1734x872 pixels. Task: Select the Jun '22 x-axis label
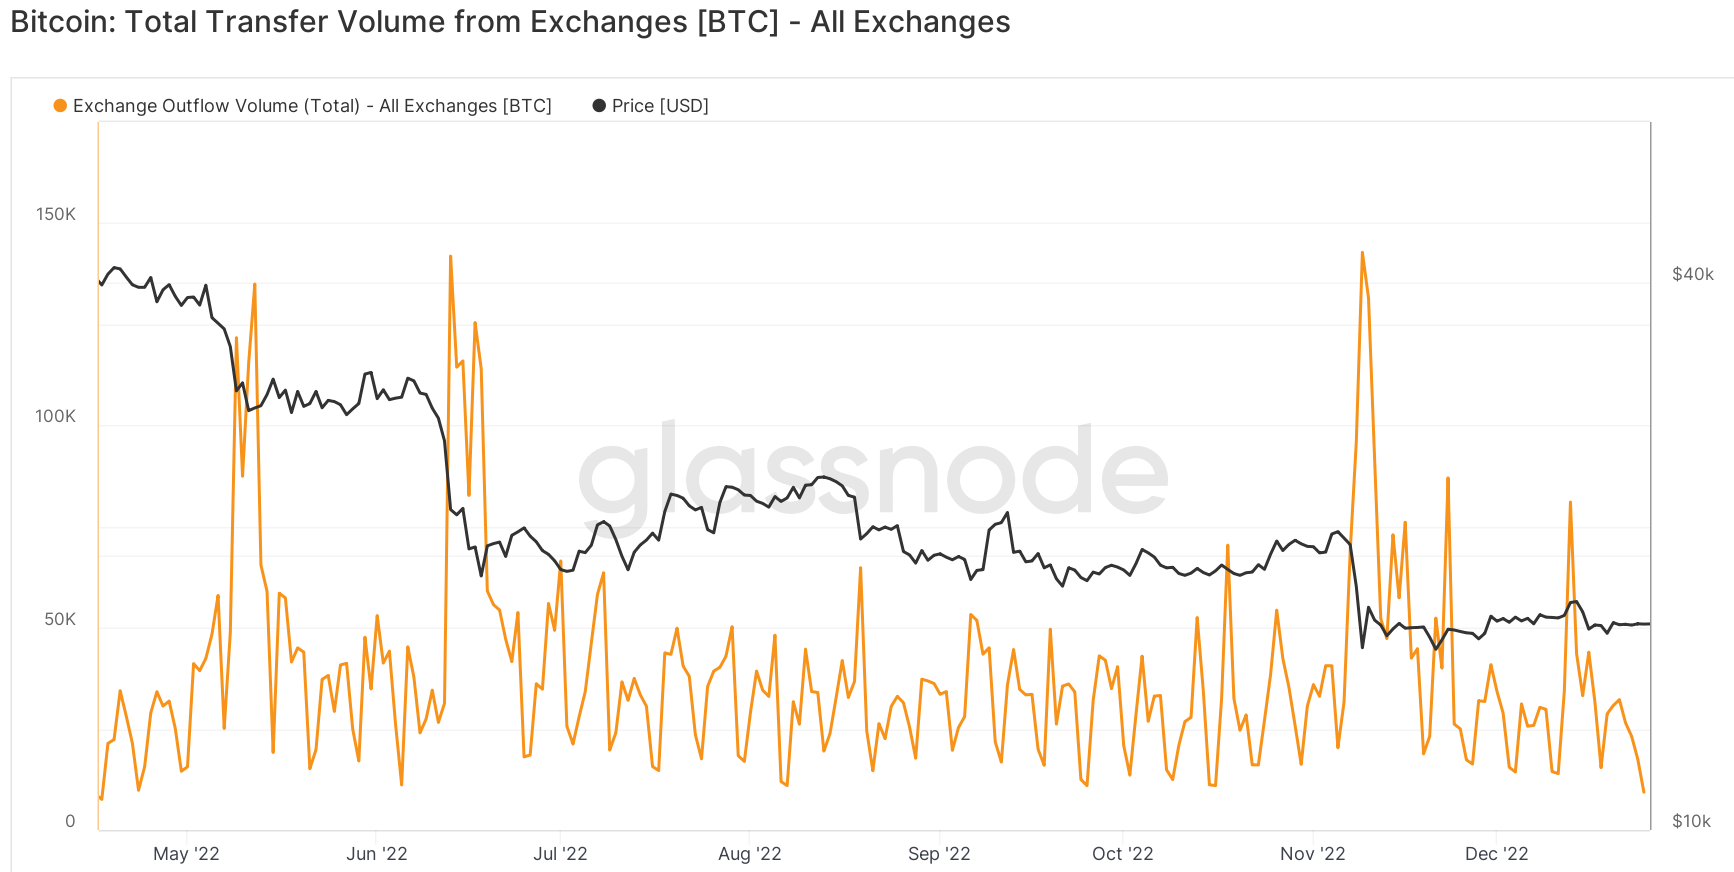pyautogui.click(x=377, y=854)
